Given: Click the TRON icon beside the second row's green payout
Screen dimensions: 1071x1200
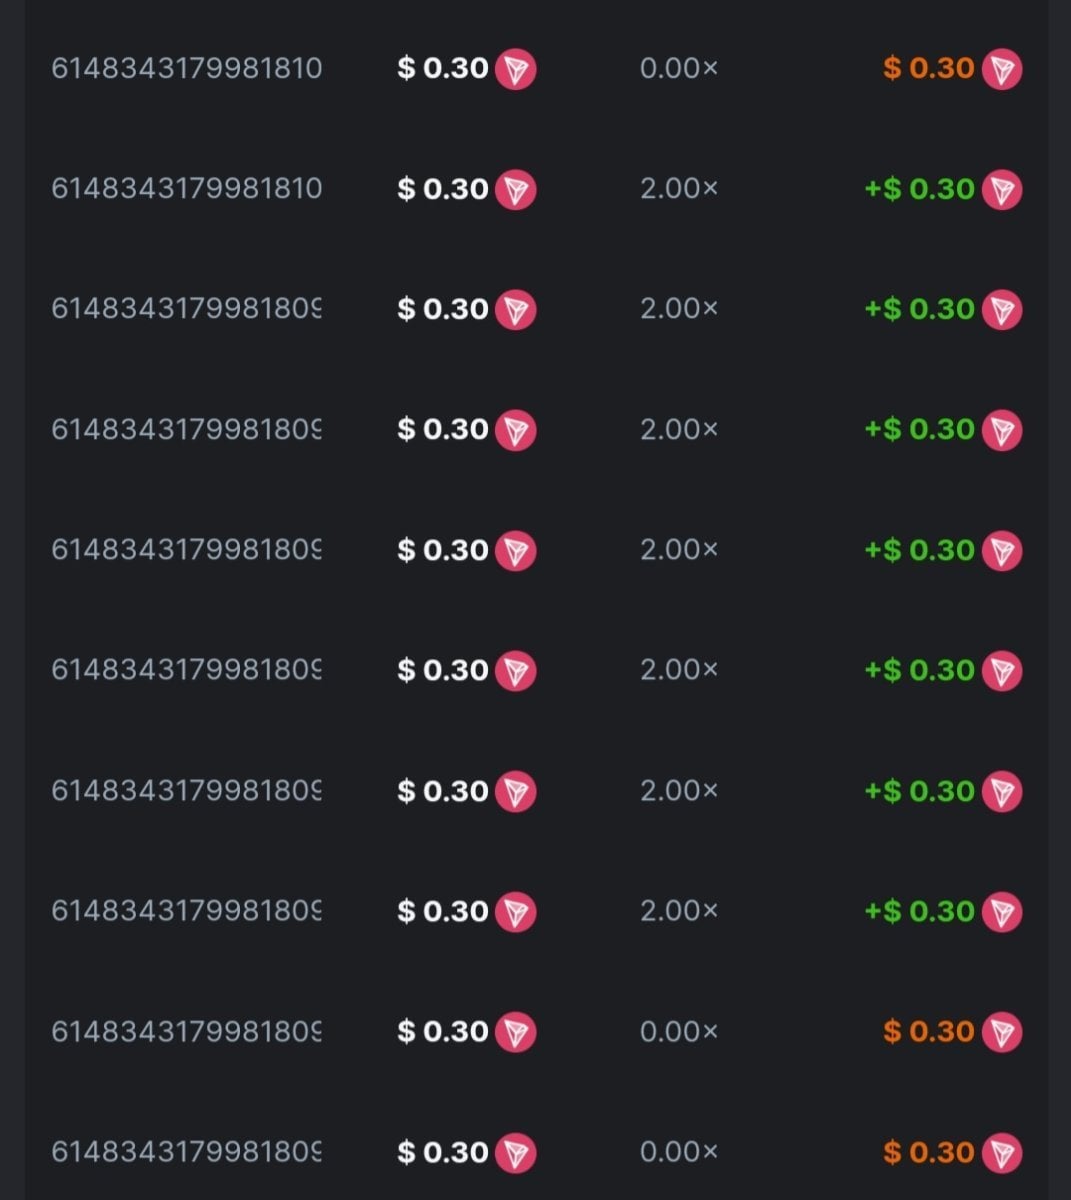Looking at the screenshot, I should click(x=1001, y=190).
